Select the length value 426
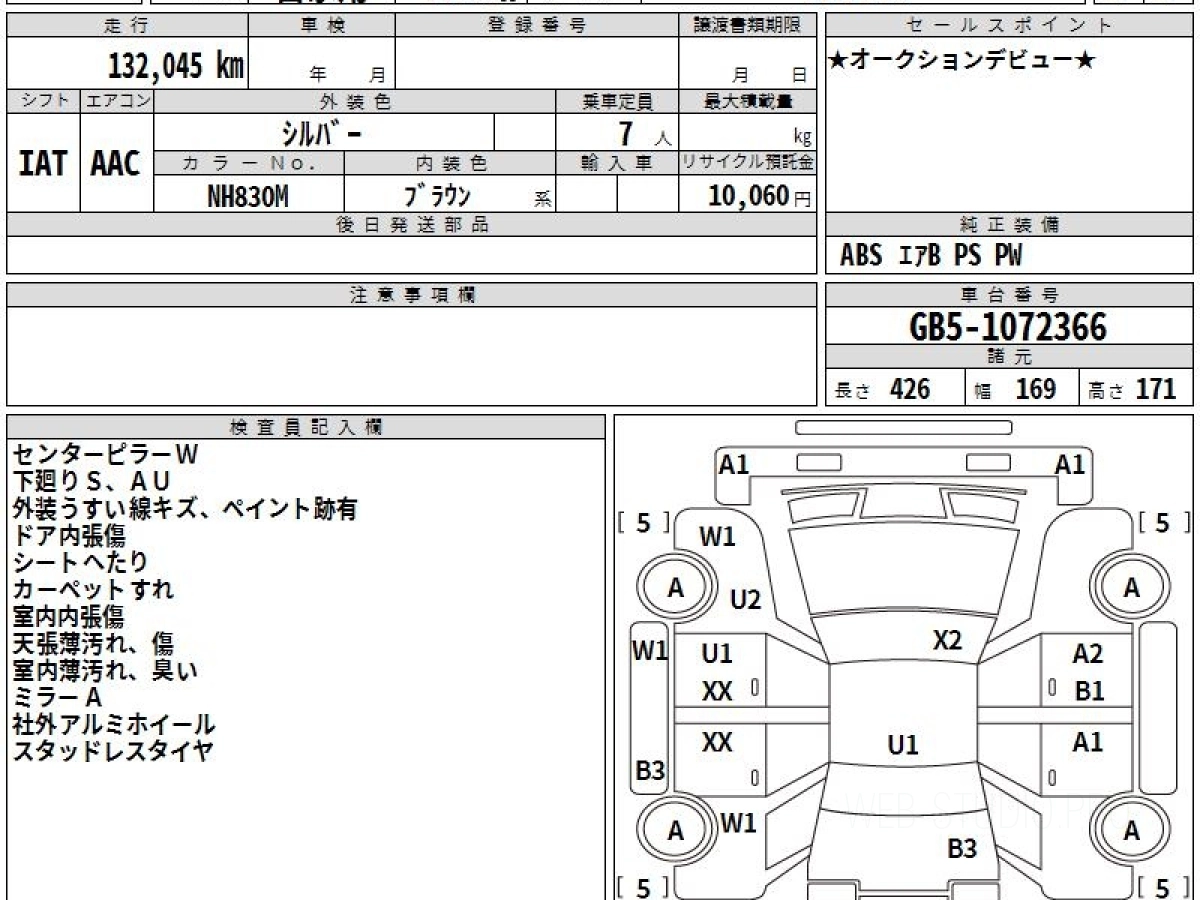The height and width of the screenshot is (900, 1200). click(x=910, y=389)
